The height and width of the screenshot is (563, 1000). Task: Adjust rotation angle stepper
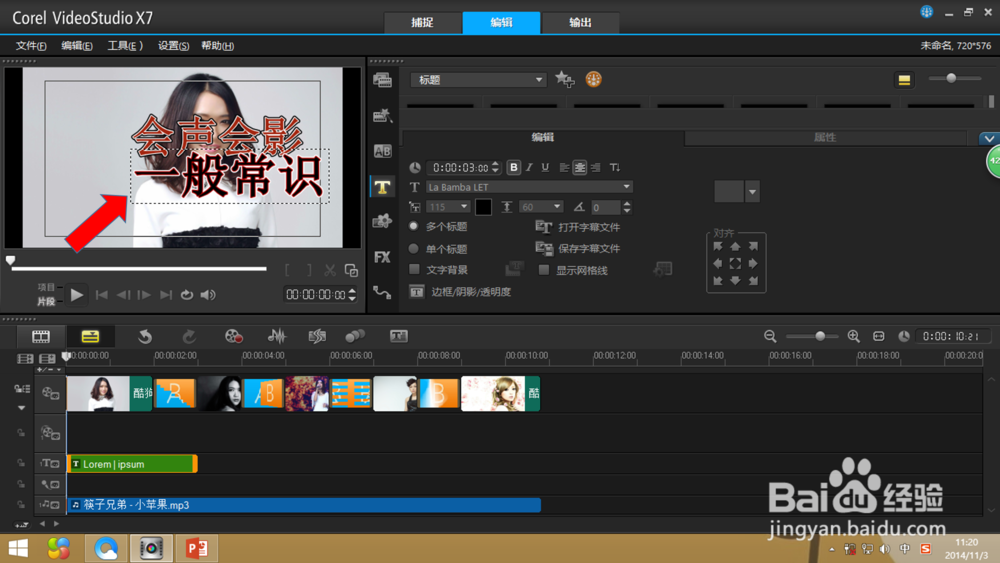tap(627, 207)
